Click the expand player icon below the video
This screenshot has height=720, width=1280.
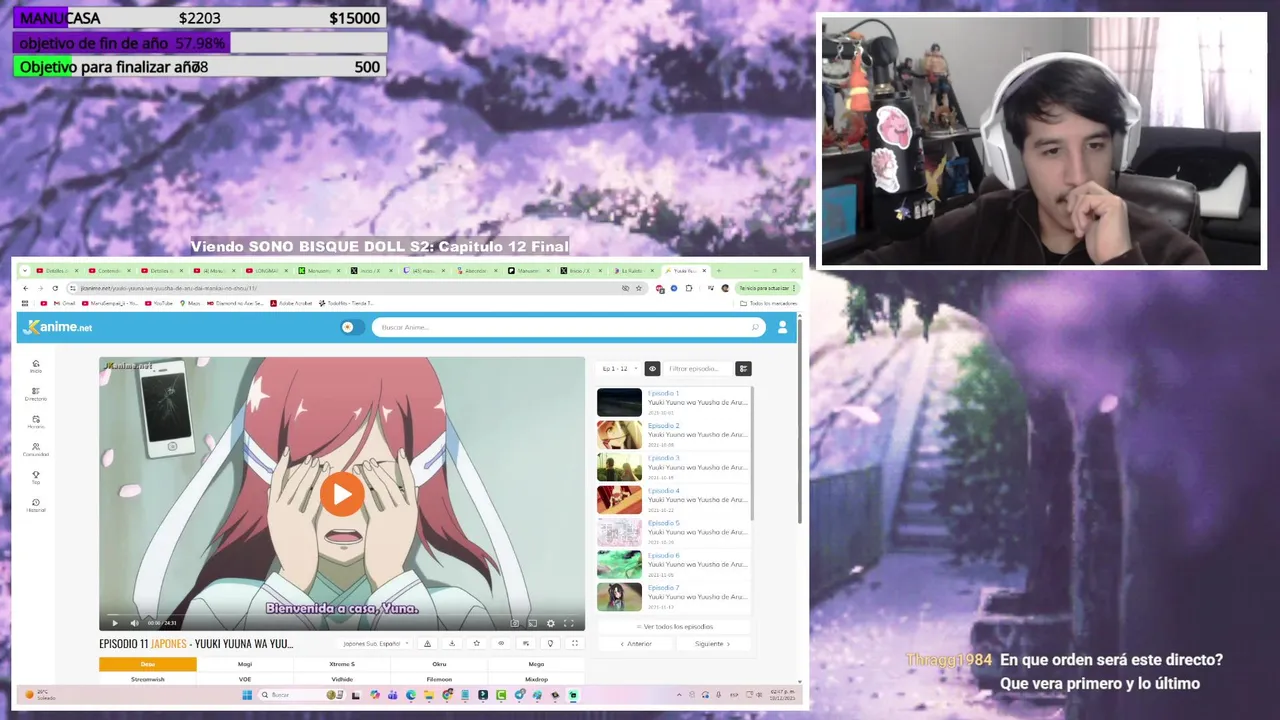tap(575, 644)
